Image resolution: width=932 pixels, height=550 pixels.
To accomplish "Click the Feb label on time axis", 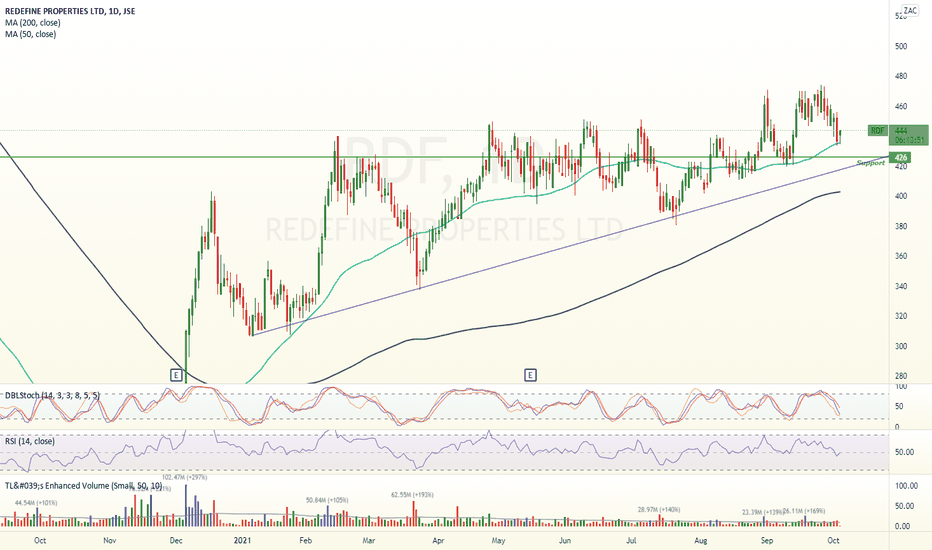I will click(x=306, y=540).
